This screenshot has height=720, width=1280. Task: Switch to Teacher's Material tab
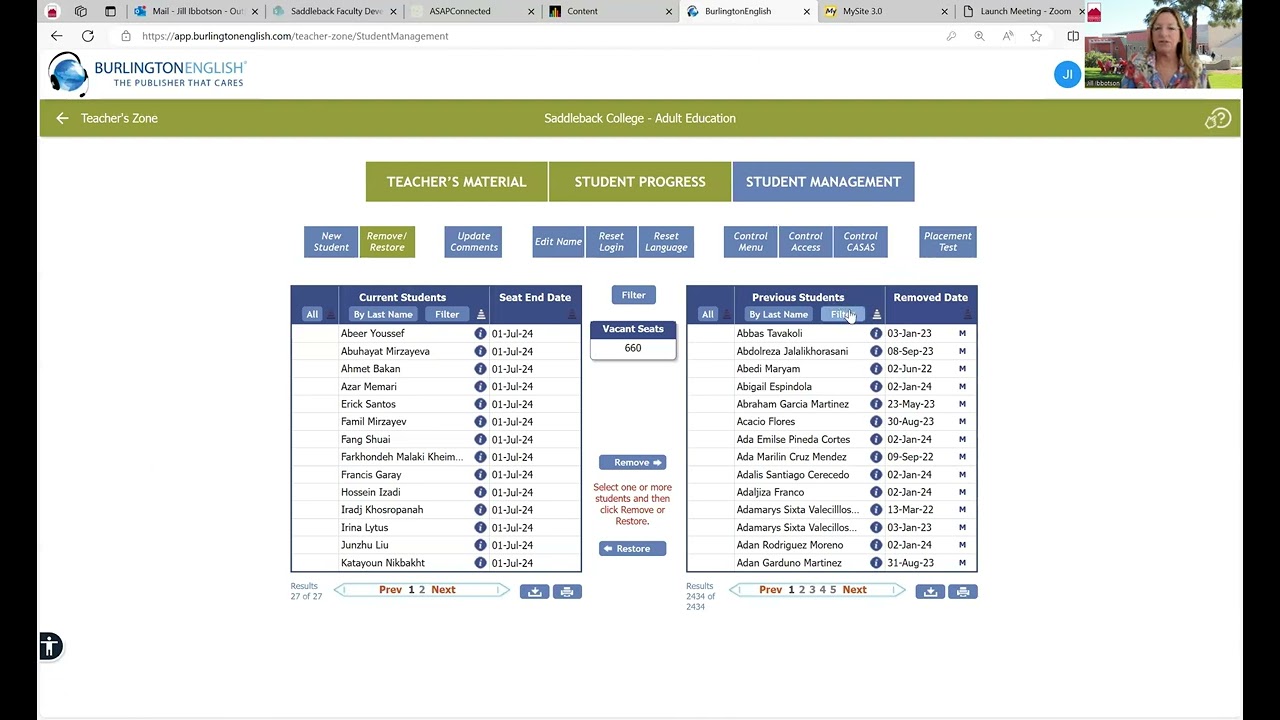coord(456,182)
